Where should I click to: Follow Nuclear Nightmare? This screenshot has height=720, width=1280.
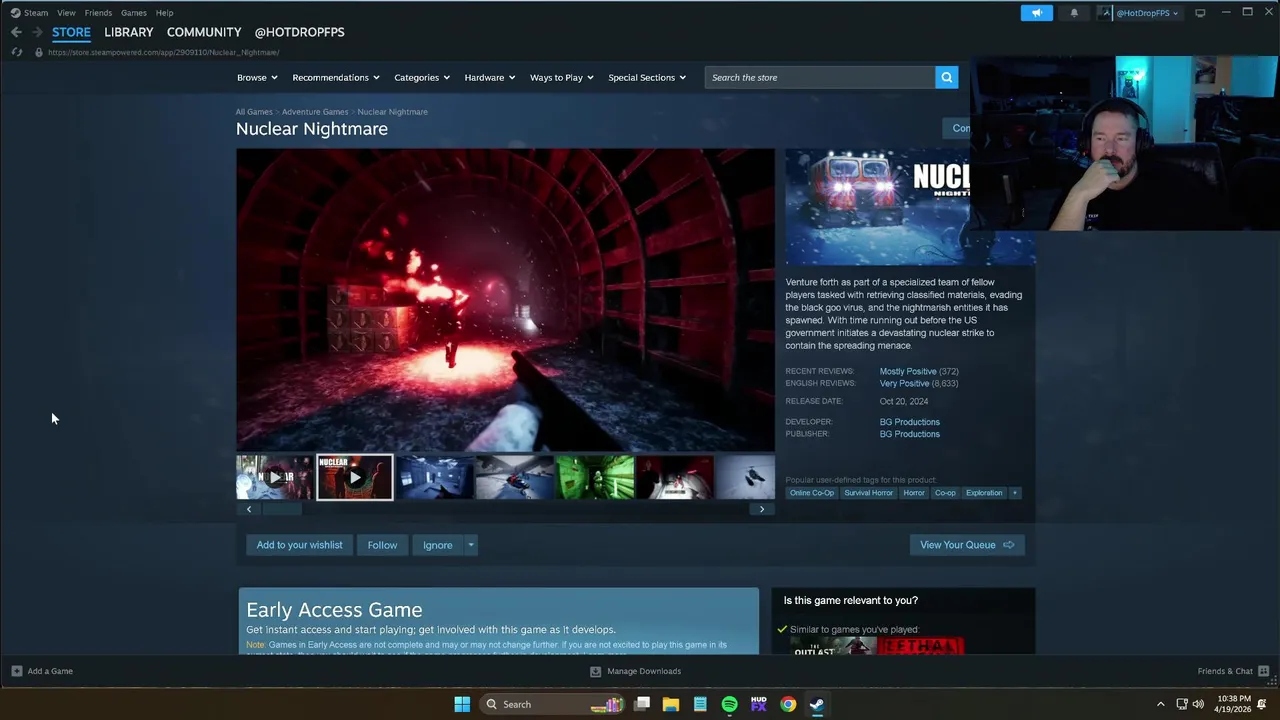(382, 545)
